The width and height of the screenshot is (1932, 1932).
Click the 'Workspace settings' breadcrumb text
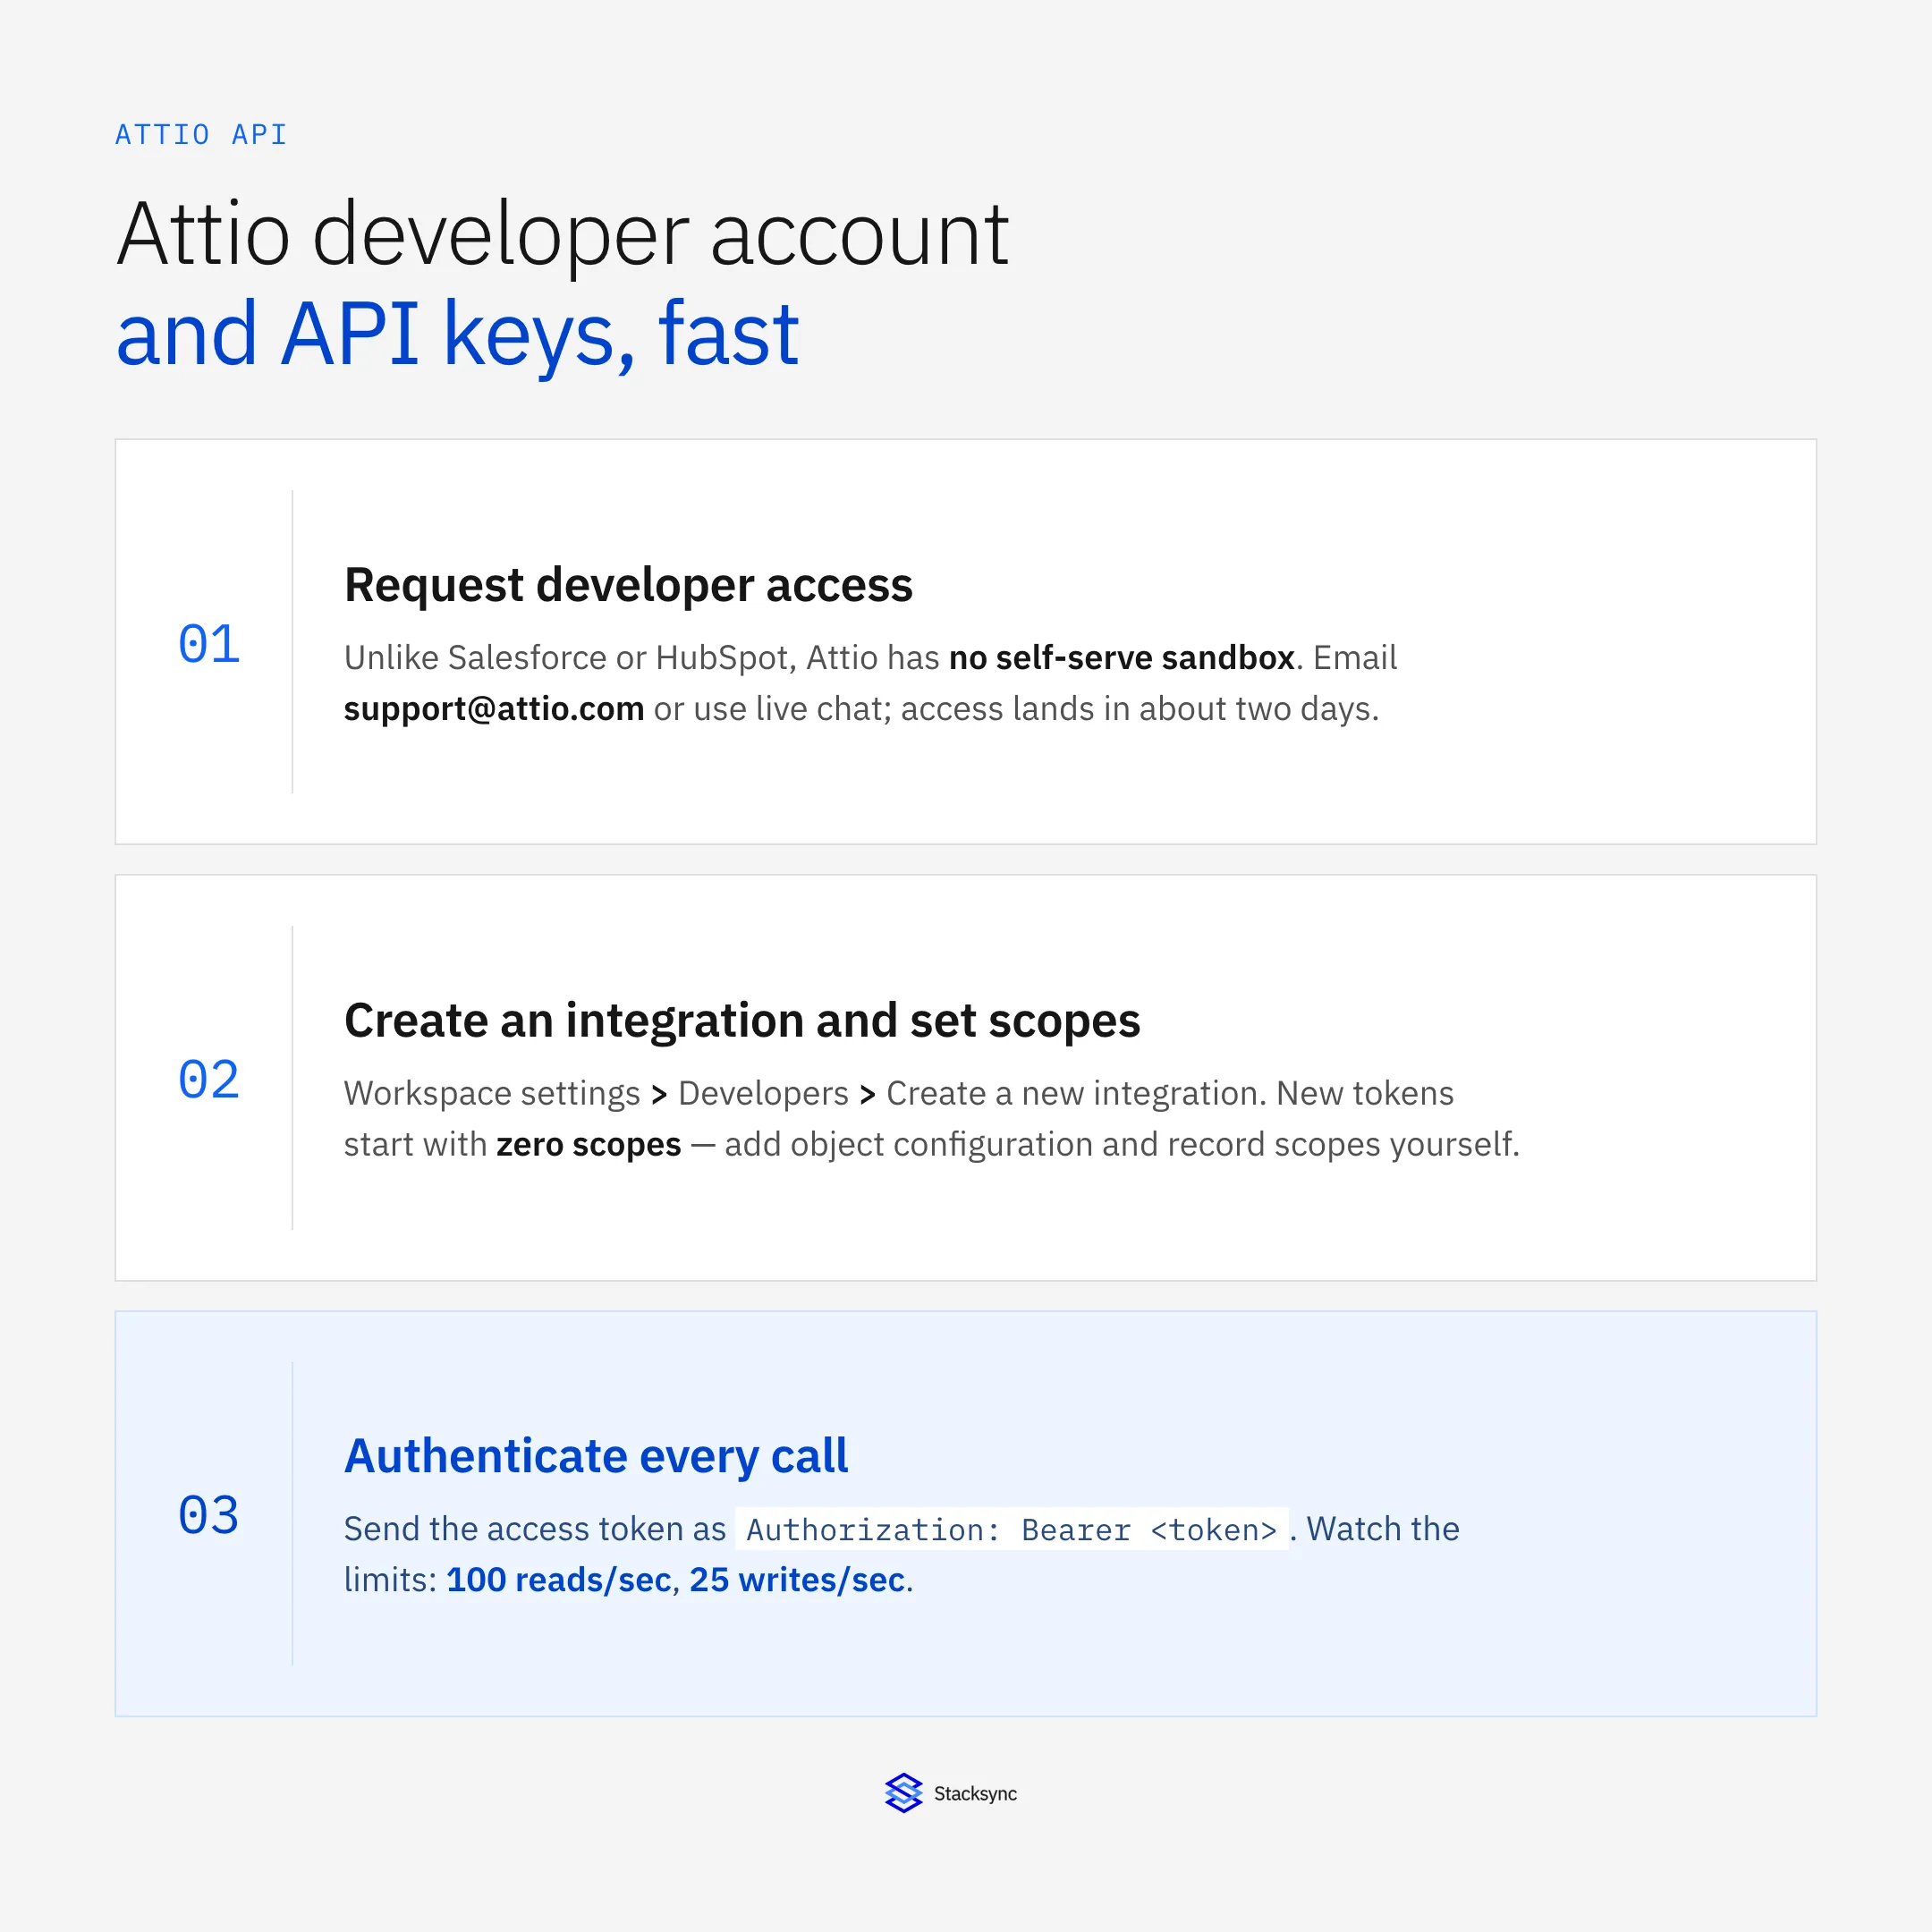pyautogui.click(x=492, y=1093)
